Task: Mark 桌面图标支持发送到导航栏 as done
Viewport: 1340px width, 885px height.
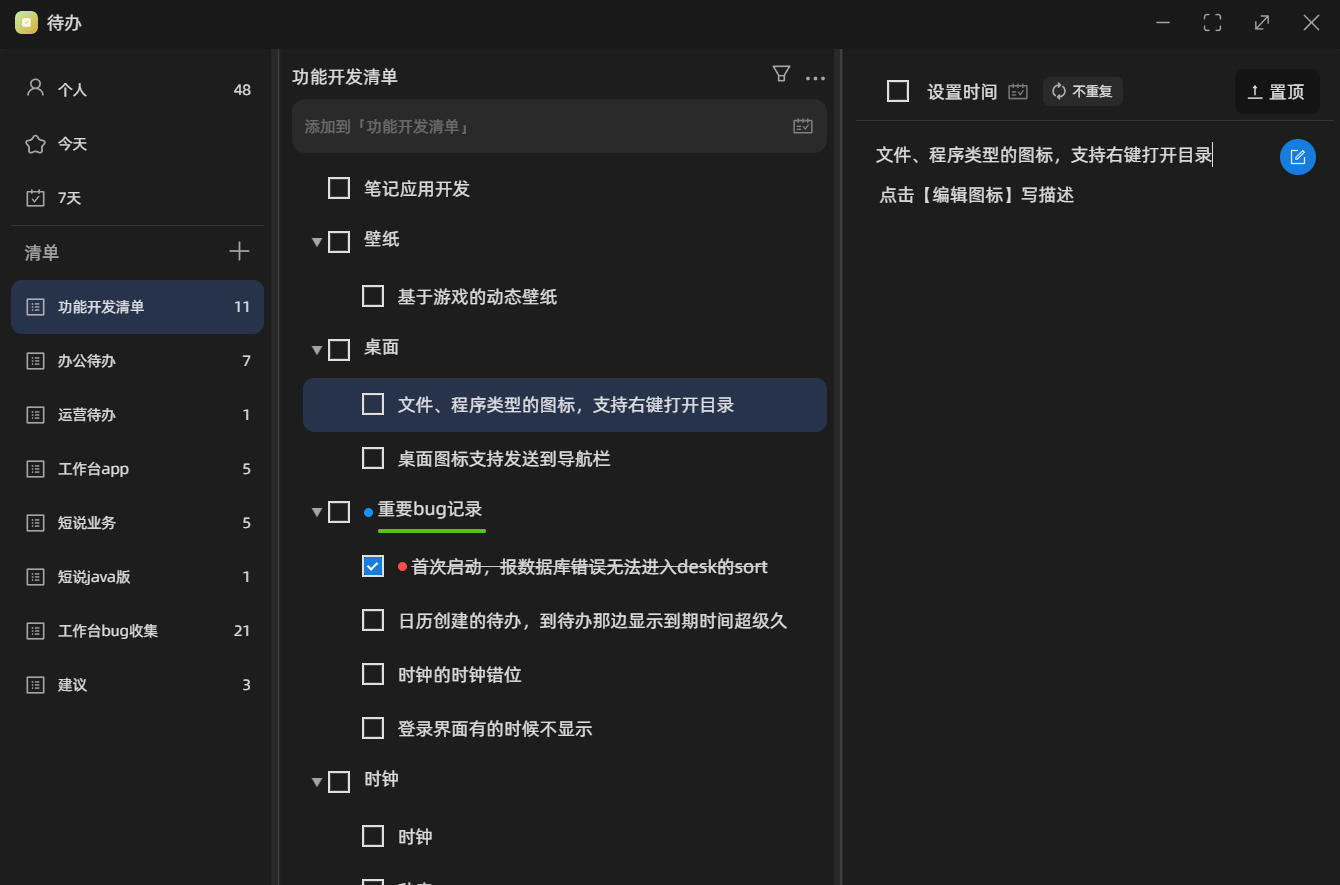Action: click(373, 458)
